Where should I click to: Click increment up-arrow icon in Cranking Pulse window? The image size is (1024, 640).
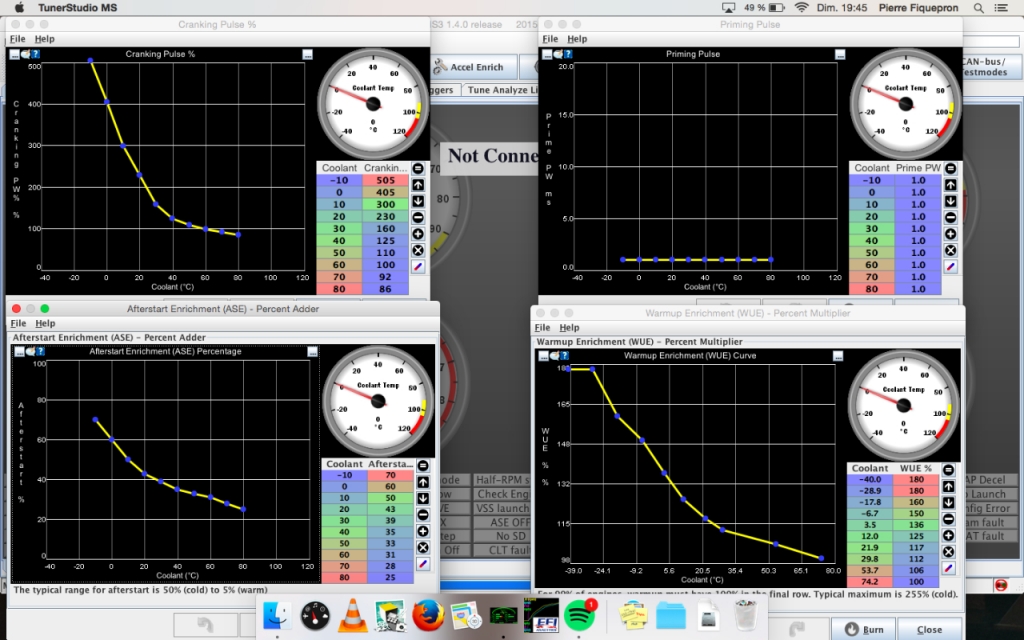(x=418, y=185)
